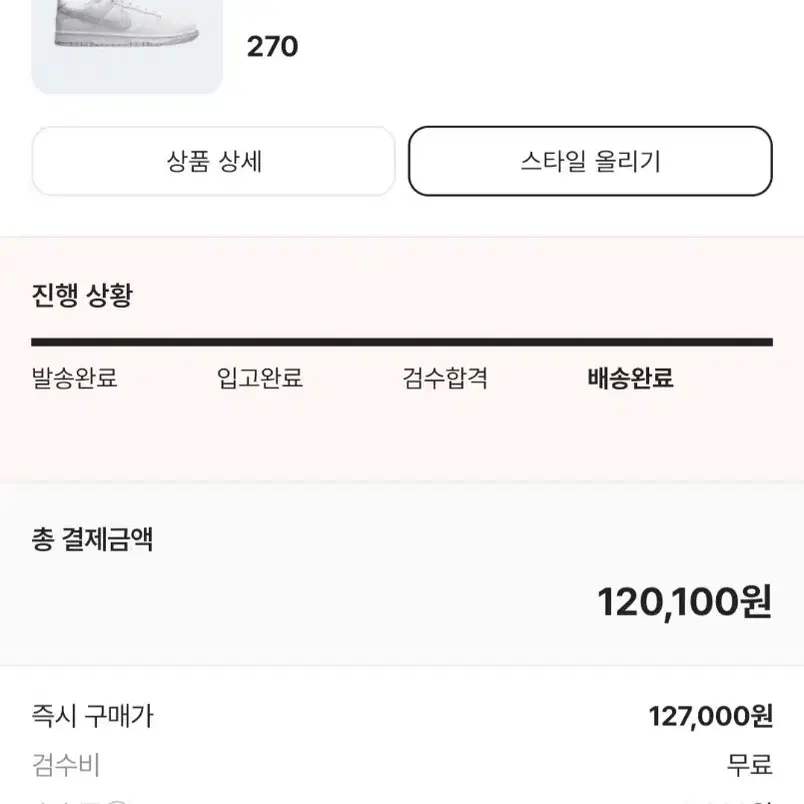The width and height of the screenshot is (804, 804).
Task: Tap the 즉시 구매가 row label
Action: [x=92, y=716]
